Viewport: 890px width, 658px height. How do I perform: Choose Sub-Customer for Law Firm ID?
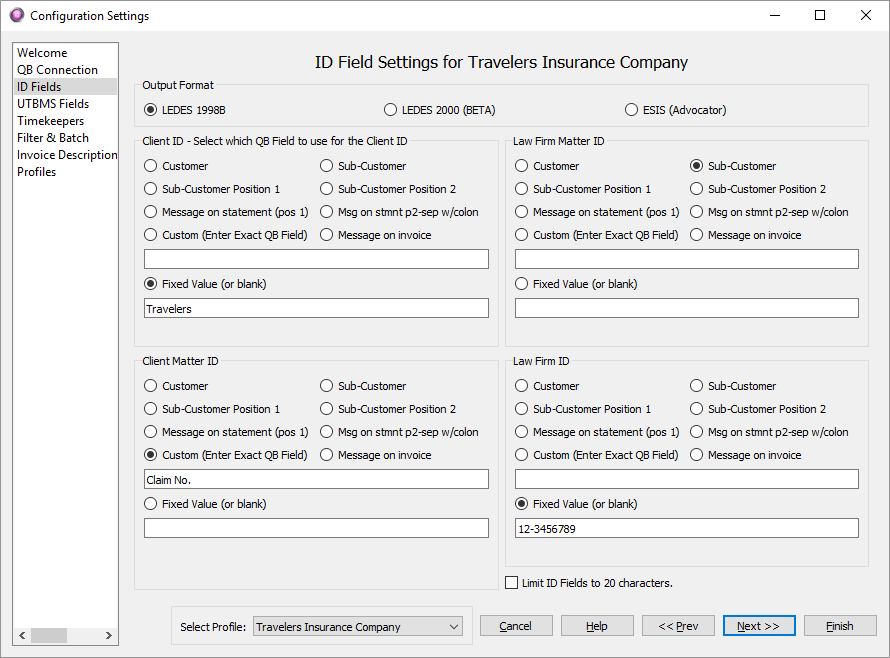click(733, 386)
